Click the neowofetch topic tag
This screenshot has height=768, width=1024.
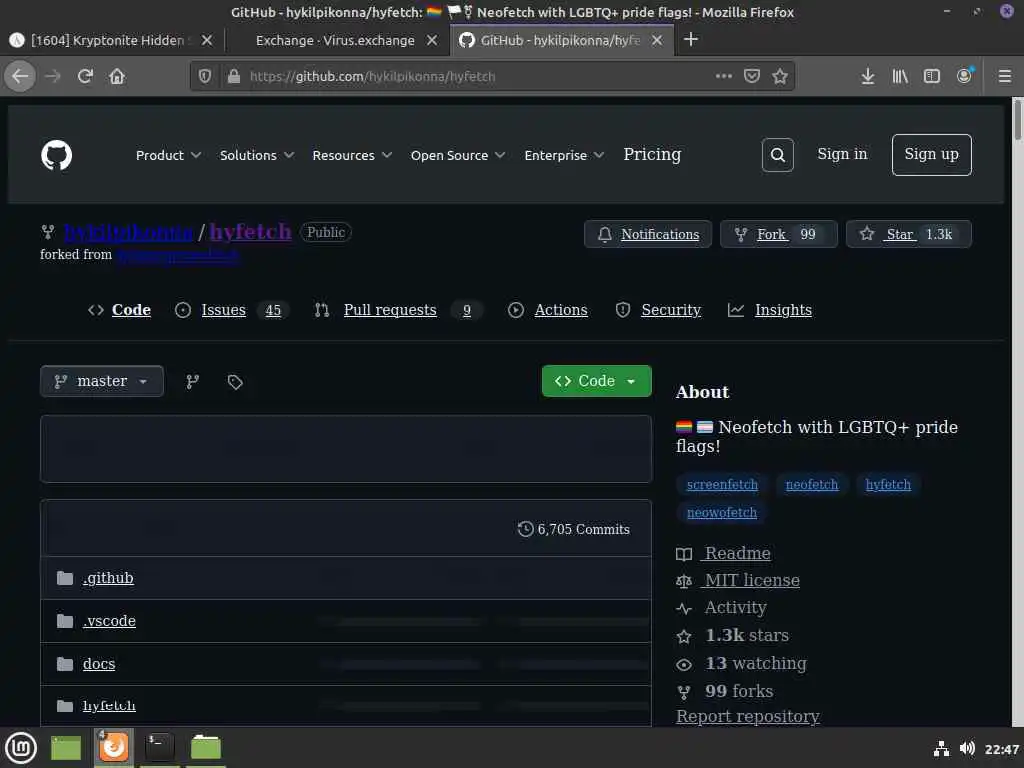tap(722, 513)
